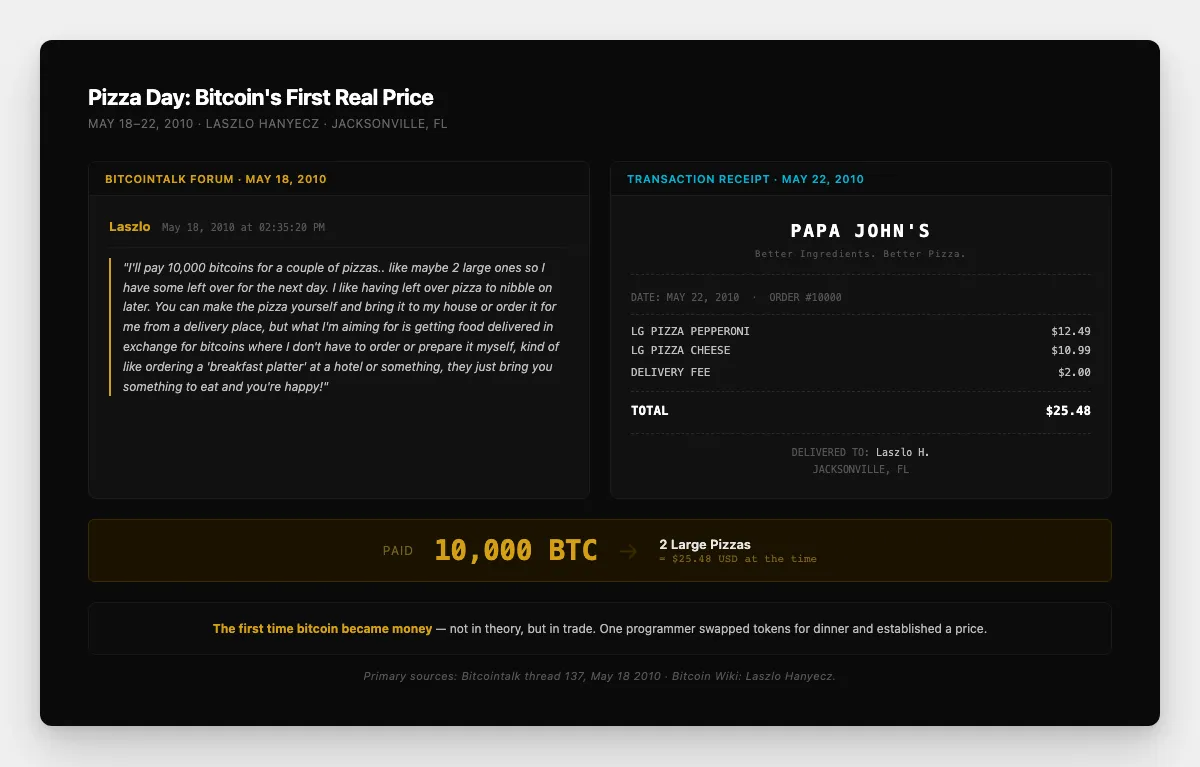The height and width of the screenshot is (767, 1200).
Task: Click the "PAID" label in the banner
Action: [x=398, y=551]
